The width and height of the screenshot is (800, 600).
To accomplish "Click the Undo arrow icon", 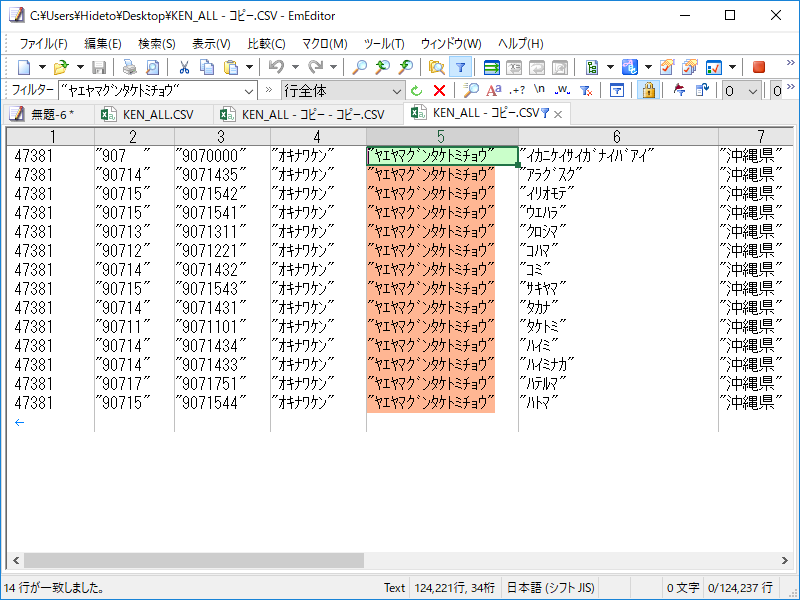I will pyautogui.click(x=276, y=67).
